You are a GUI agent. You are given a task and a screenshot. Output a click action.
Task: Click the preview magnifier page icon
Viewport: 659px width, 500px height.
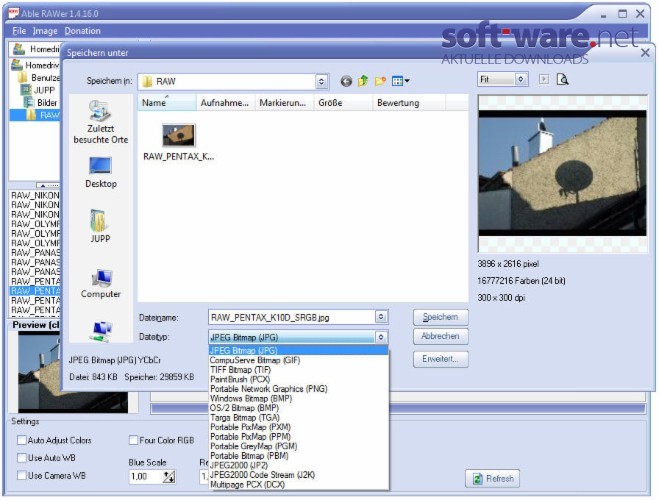pos(562,79)
